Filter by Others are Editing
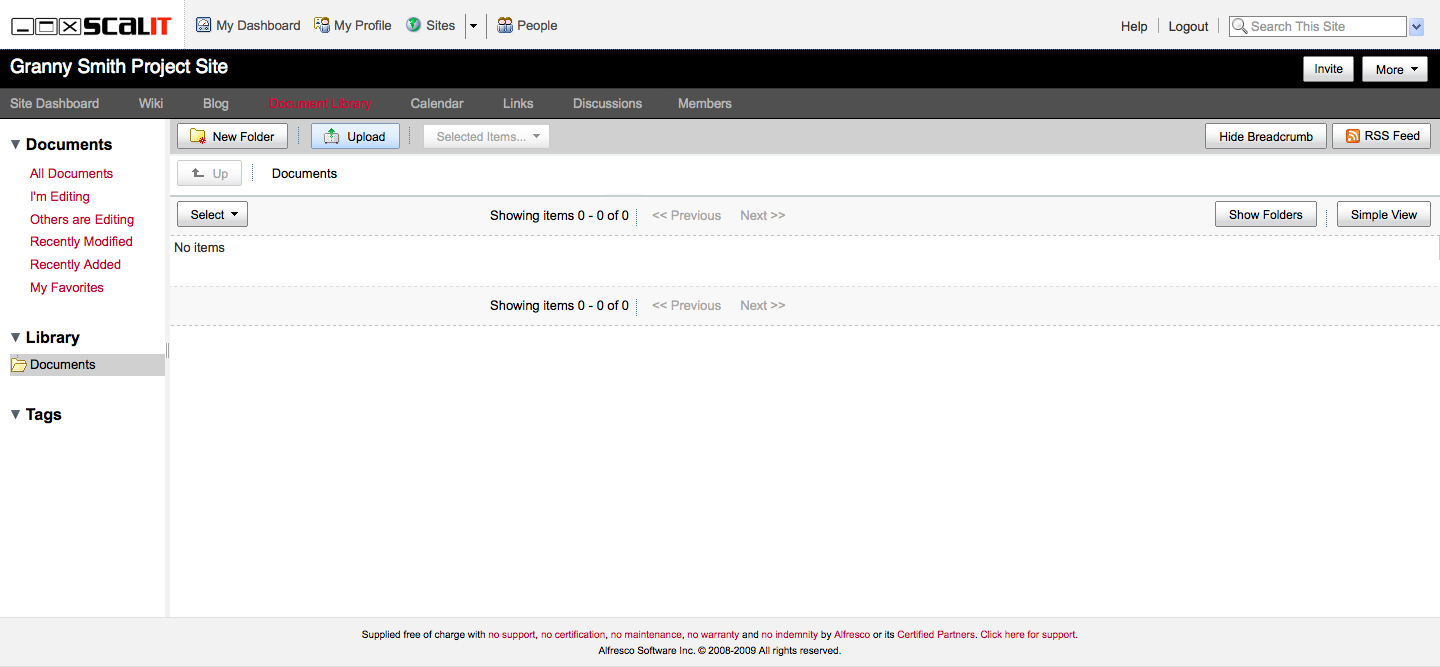The width and height of the screenshot is (1440, 667). click(x=82, y=219)
